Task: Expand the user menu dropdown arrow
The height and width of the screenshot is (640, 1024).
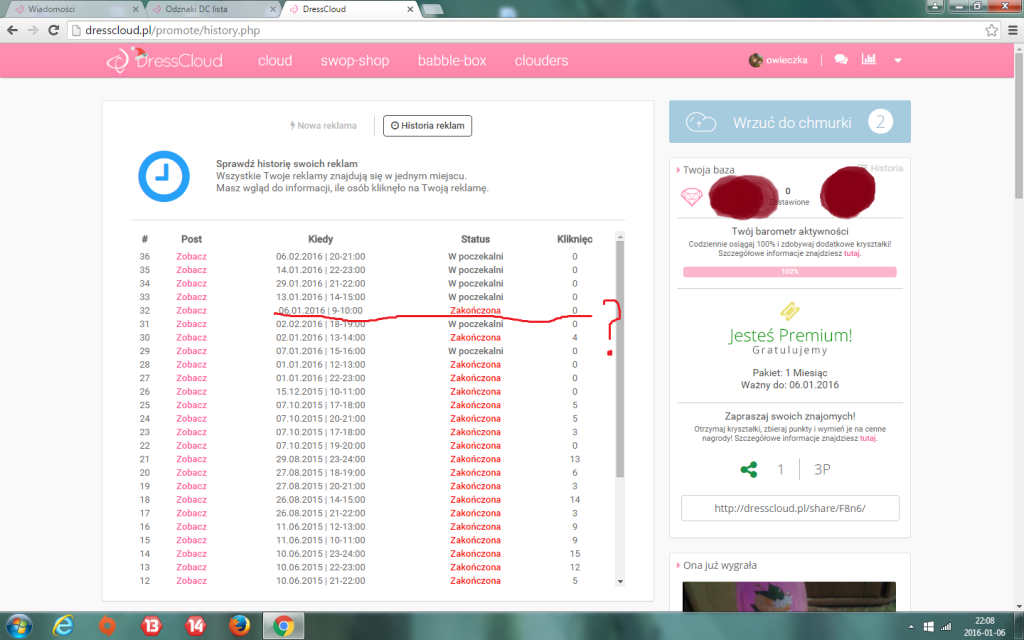Action: pos(898,61)
